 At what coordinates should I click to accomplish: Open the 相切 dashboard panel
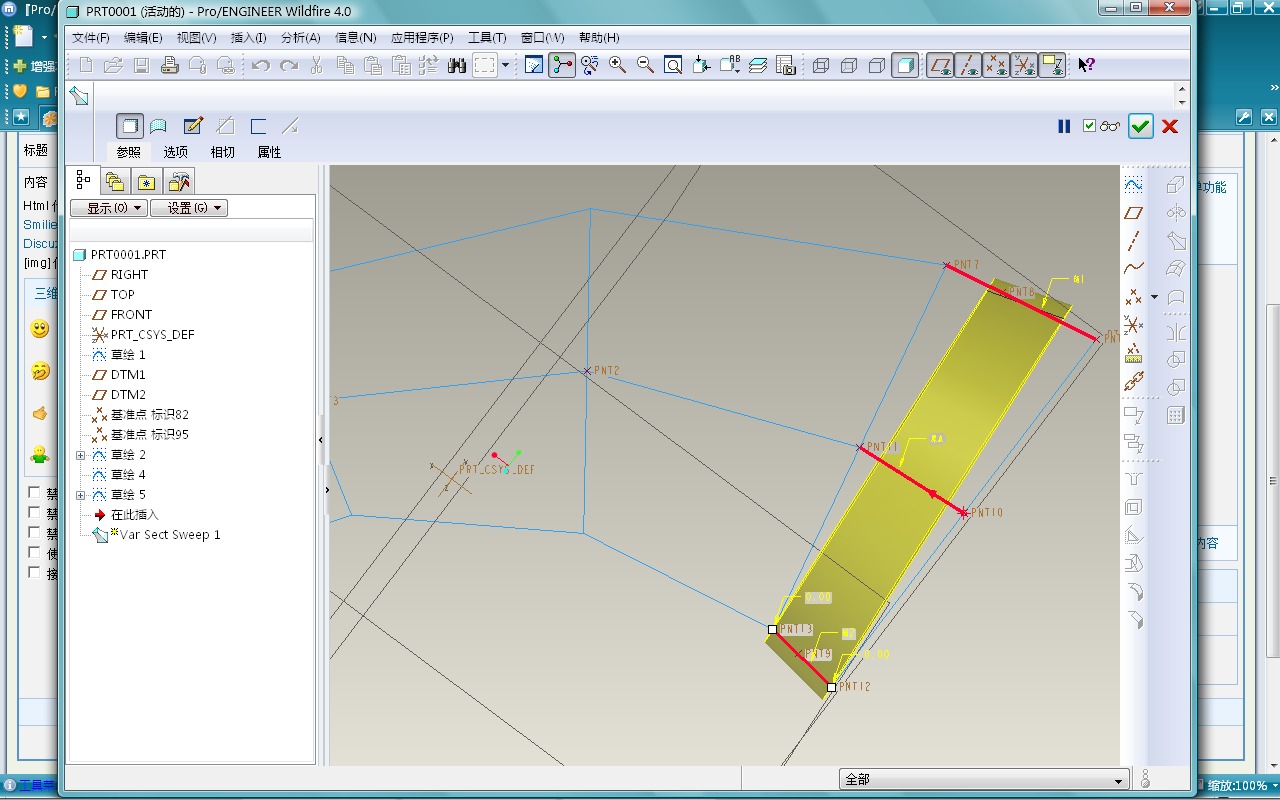[222, 152]
